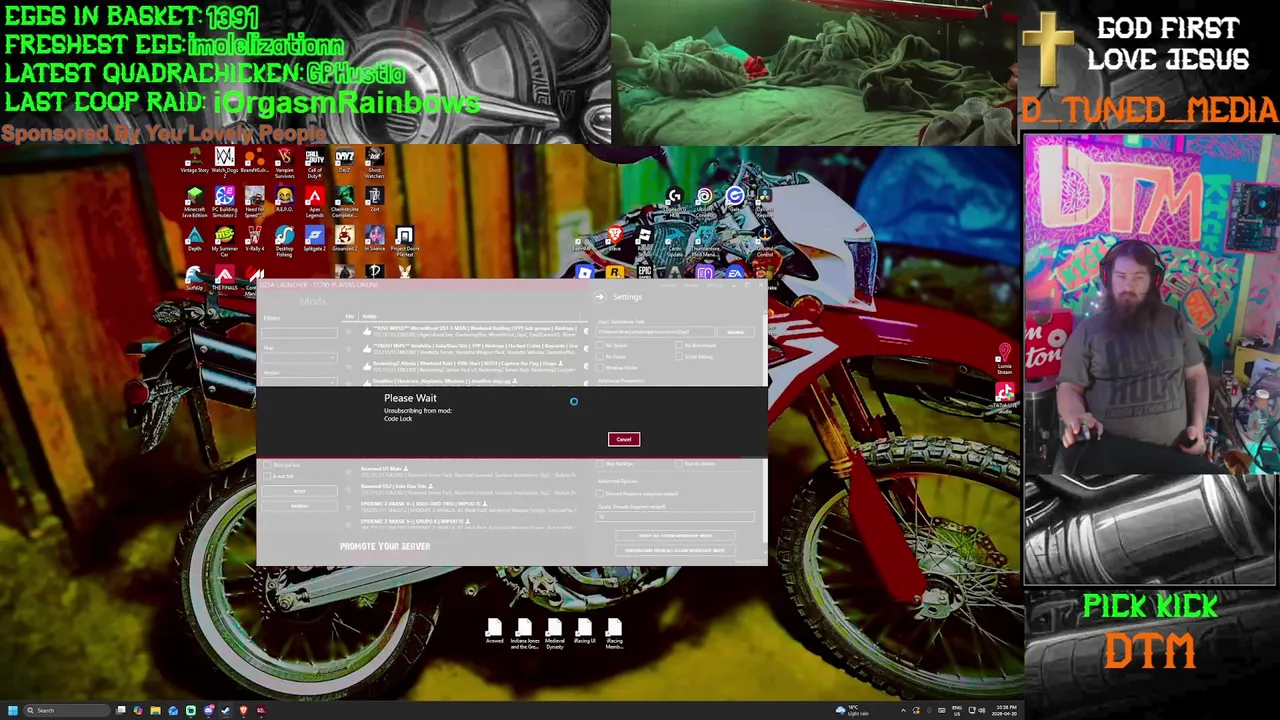Click the EA app desktop icon
The height and width of the screenshot is (720, 1280).
[735, 272]
